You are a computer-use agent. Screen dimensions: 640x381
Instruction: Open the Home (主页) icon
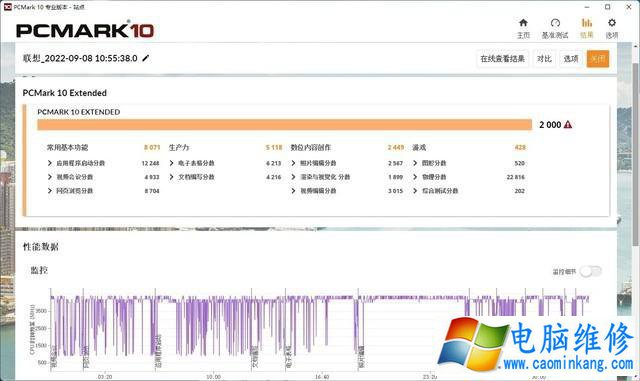click(523, 23)
